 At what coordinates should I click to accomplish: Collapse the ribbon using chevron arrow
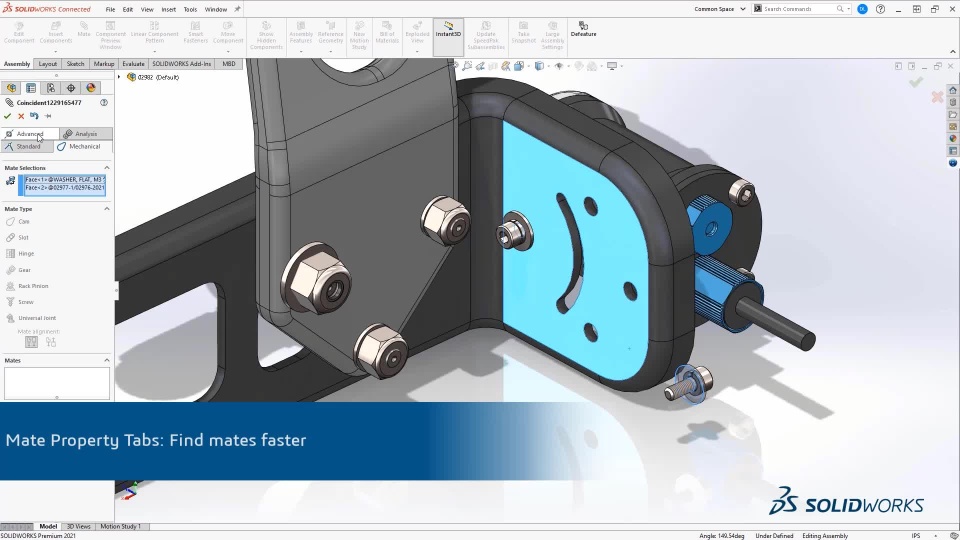[x=953, y=51]
